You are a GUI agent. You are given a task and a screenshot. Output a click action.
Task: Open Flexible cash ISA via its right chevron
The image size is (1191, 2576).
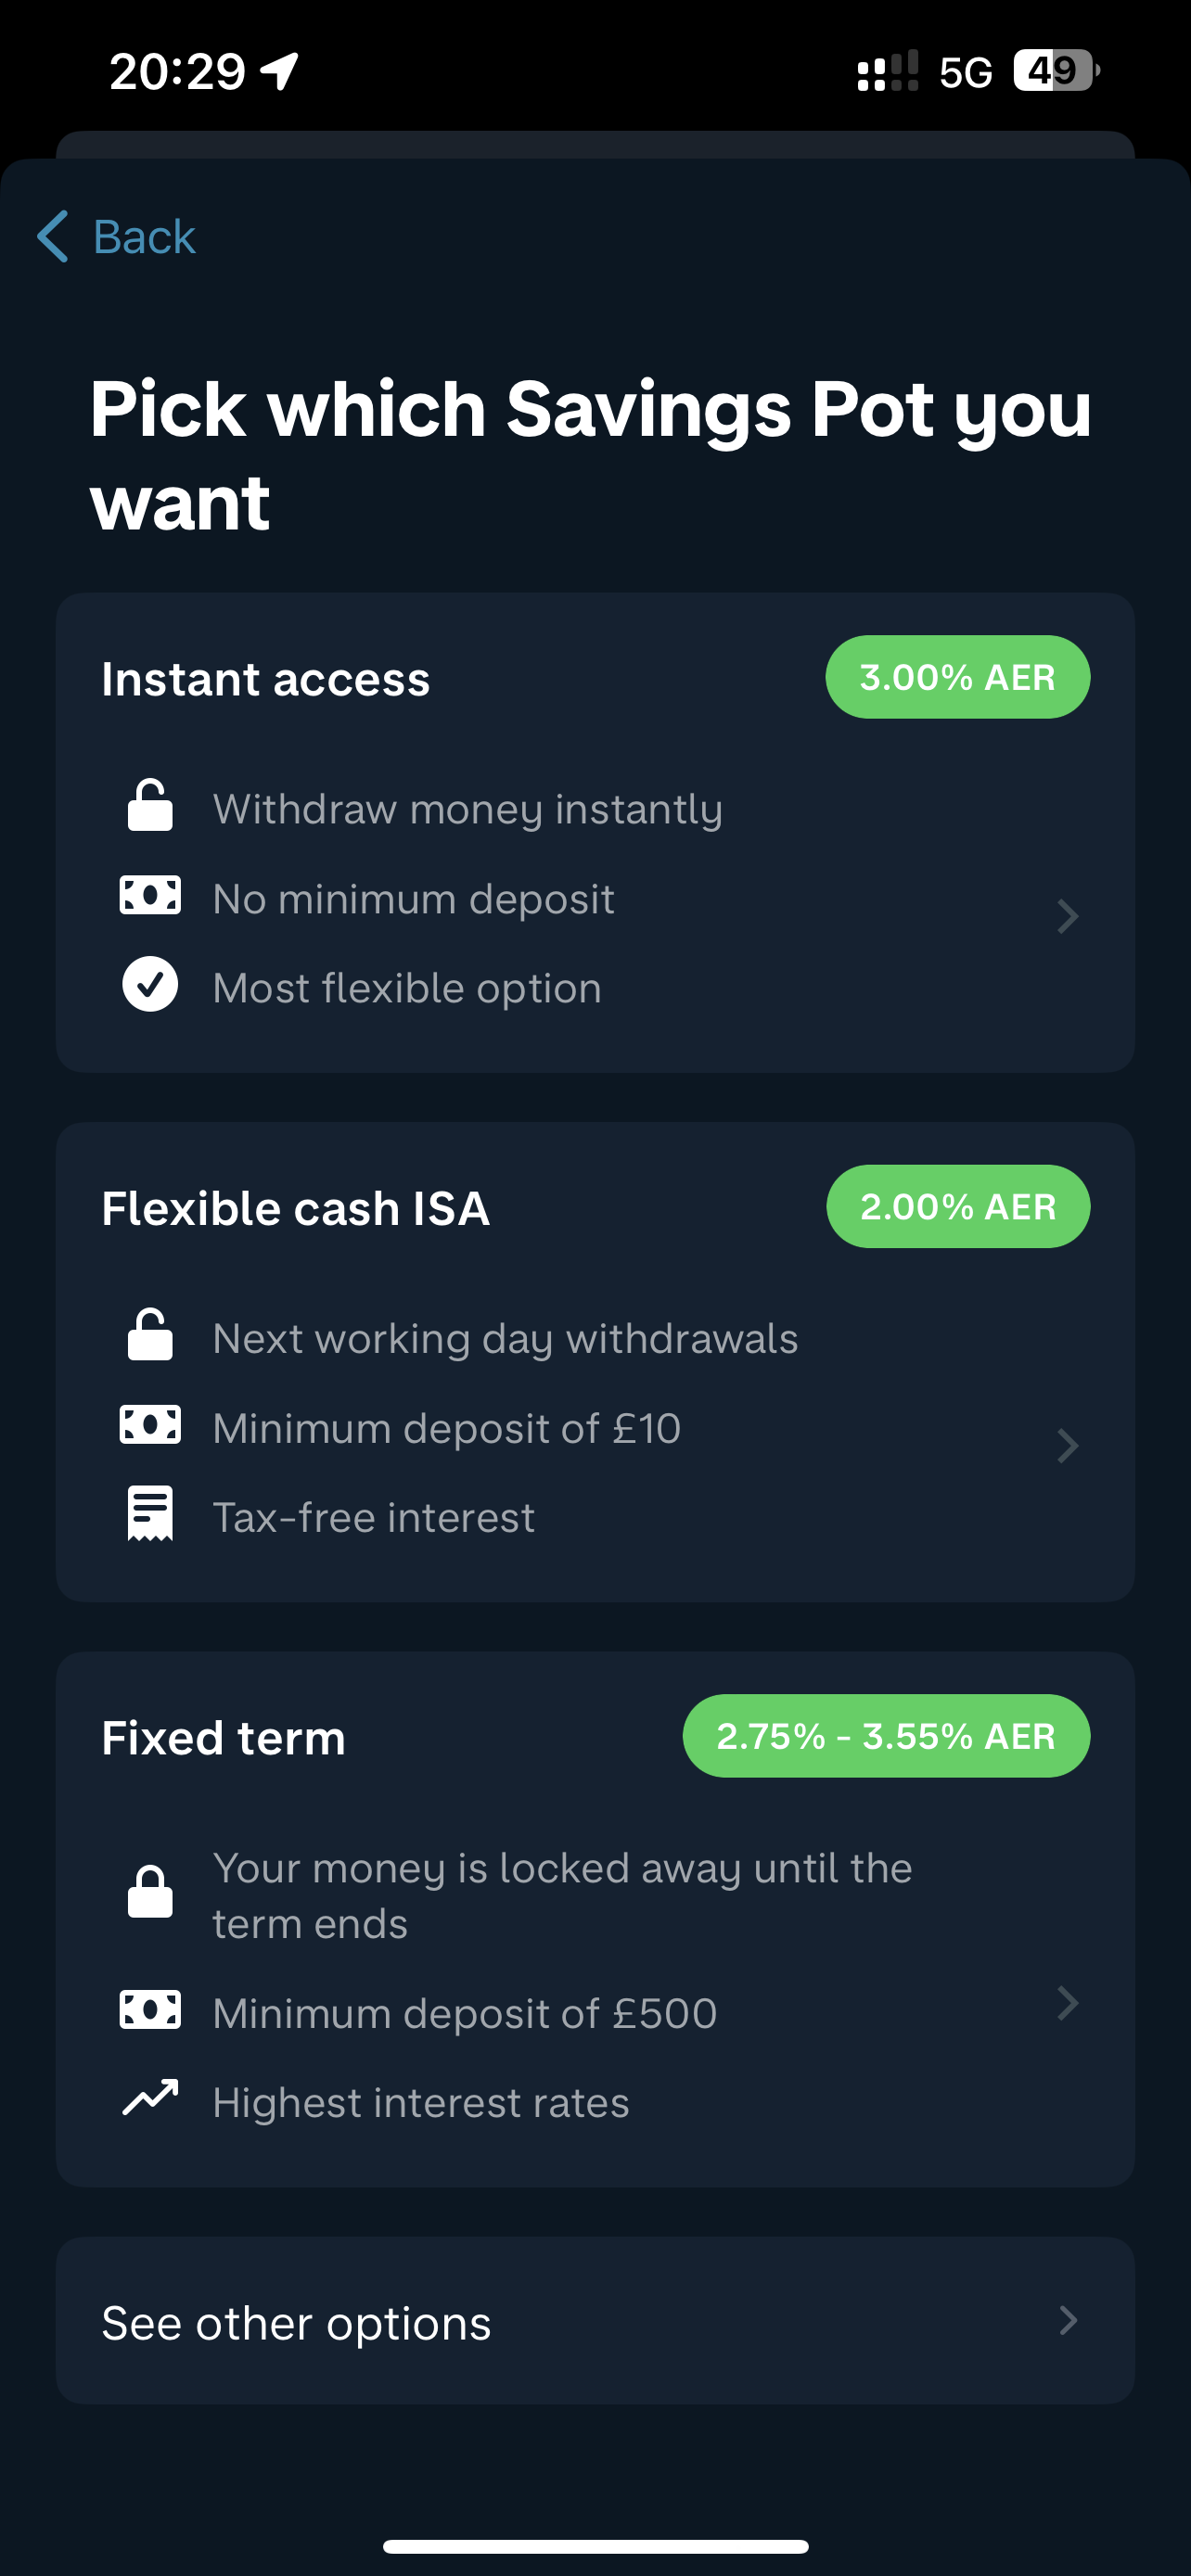pos(1068,1445)
